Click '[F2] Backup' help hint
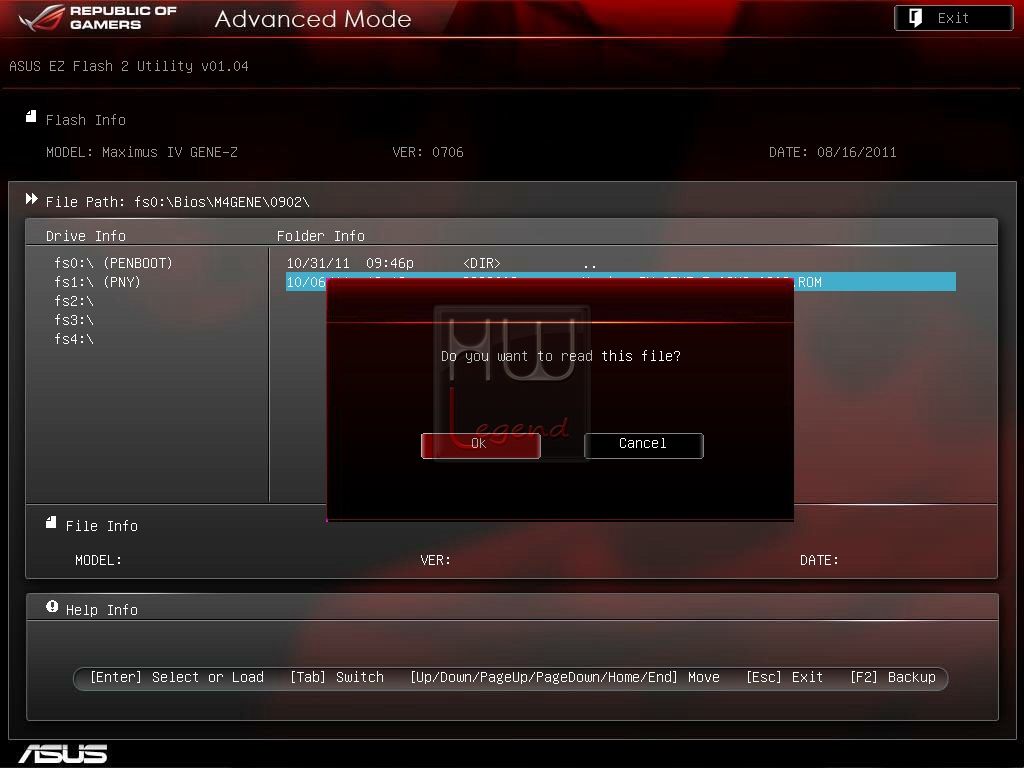This screenshot has height=768, width=1024. coord(893,677)
